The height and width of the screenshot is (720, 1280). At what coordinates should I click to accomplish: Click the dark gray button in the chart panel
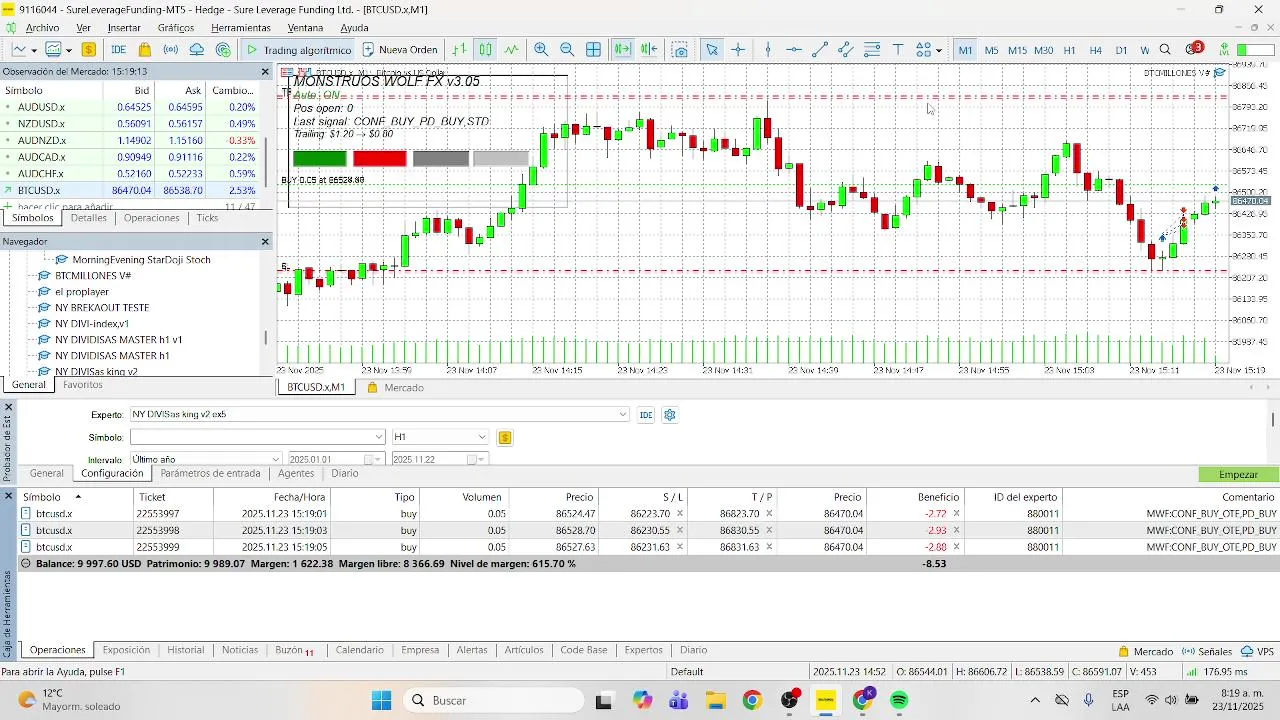pyautogui.click(x=441, y=158)
